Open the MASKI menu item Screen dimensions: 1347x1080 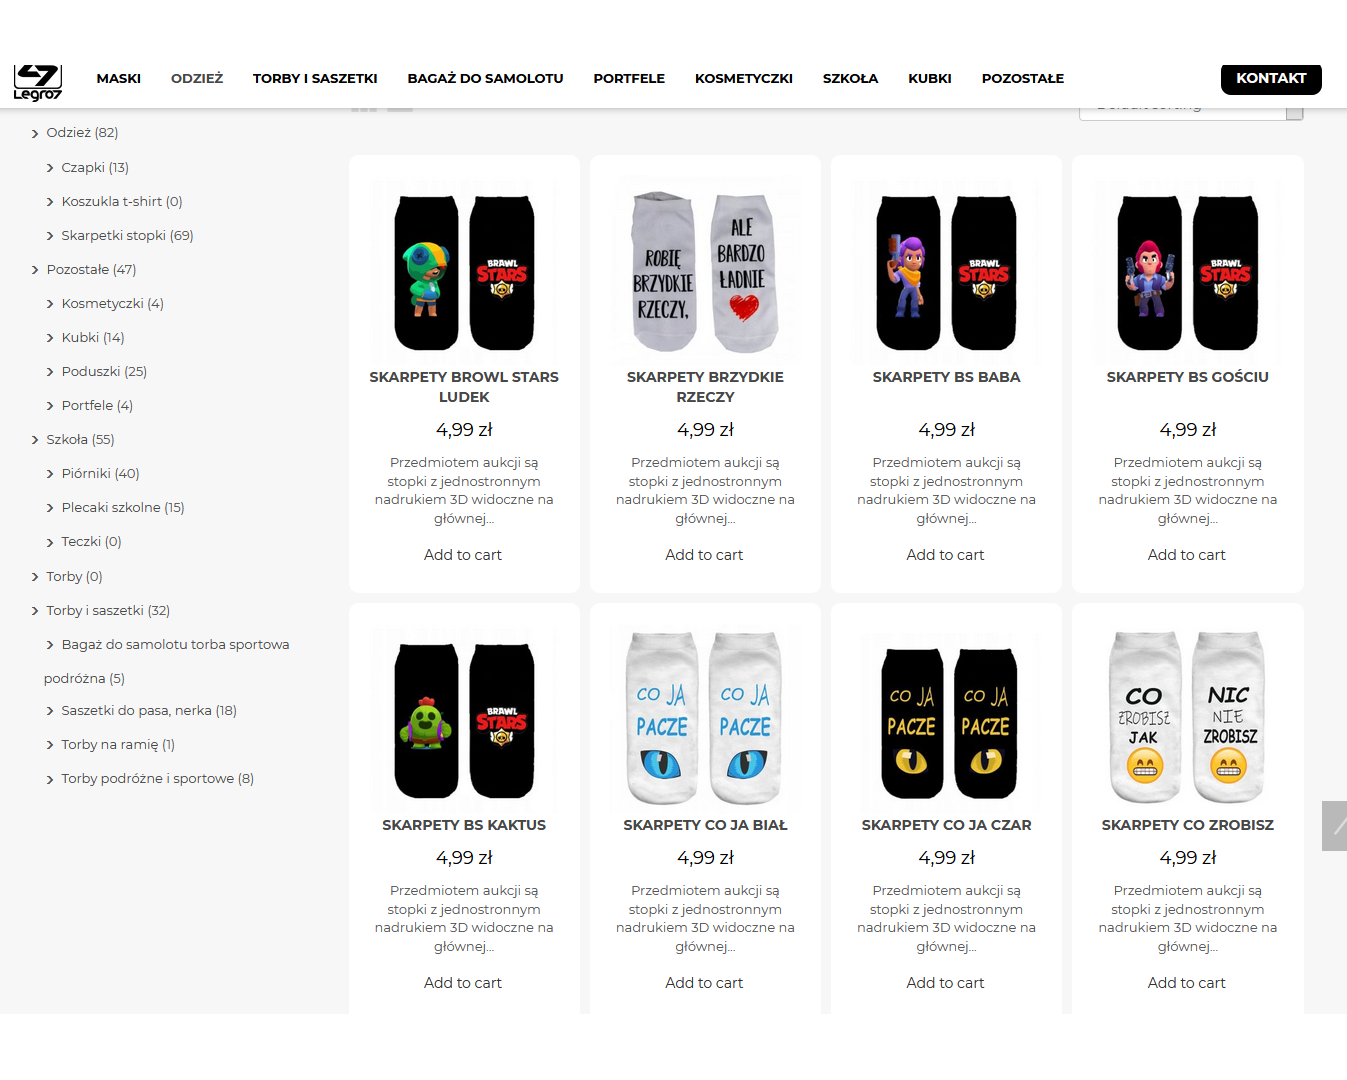point(119,78)
